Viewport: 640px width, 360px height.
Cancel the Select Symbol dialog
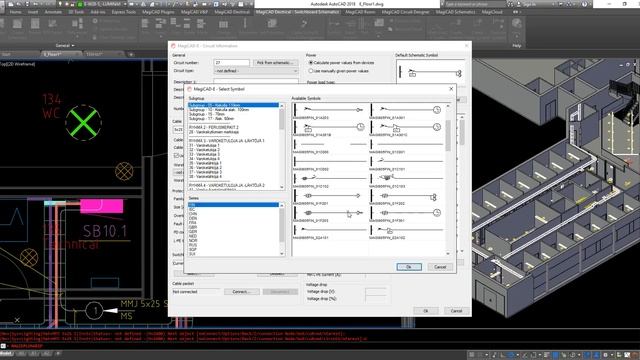click(440, 267)
